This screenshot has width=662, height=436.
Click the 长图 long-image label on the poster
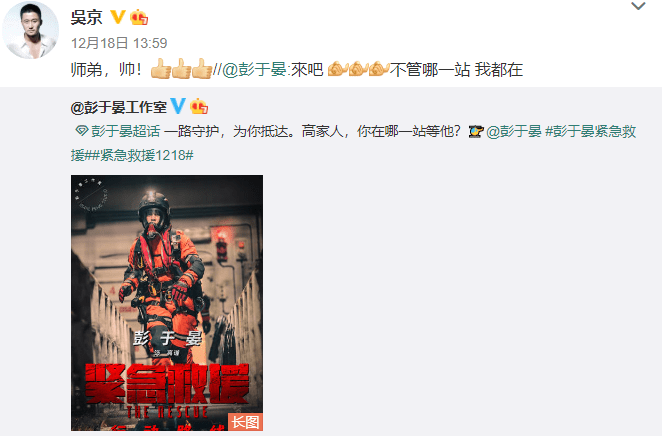coord(245,422)
